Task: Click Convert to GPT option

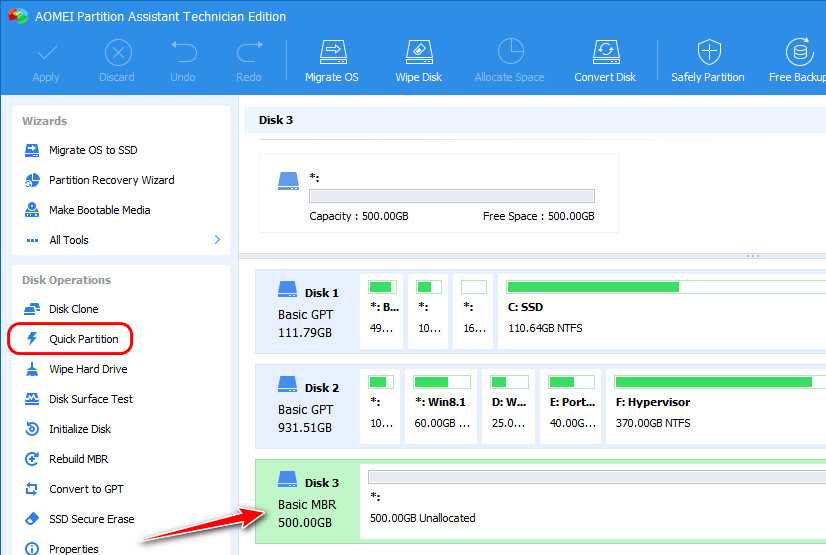Action: [x=87, y=489]
